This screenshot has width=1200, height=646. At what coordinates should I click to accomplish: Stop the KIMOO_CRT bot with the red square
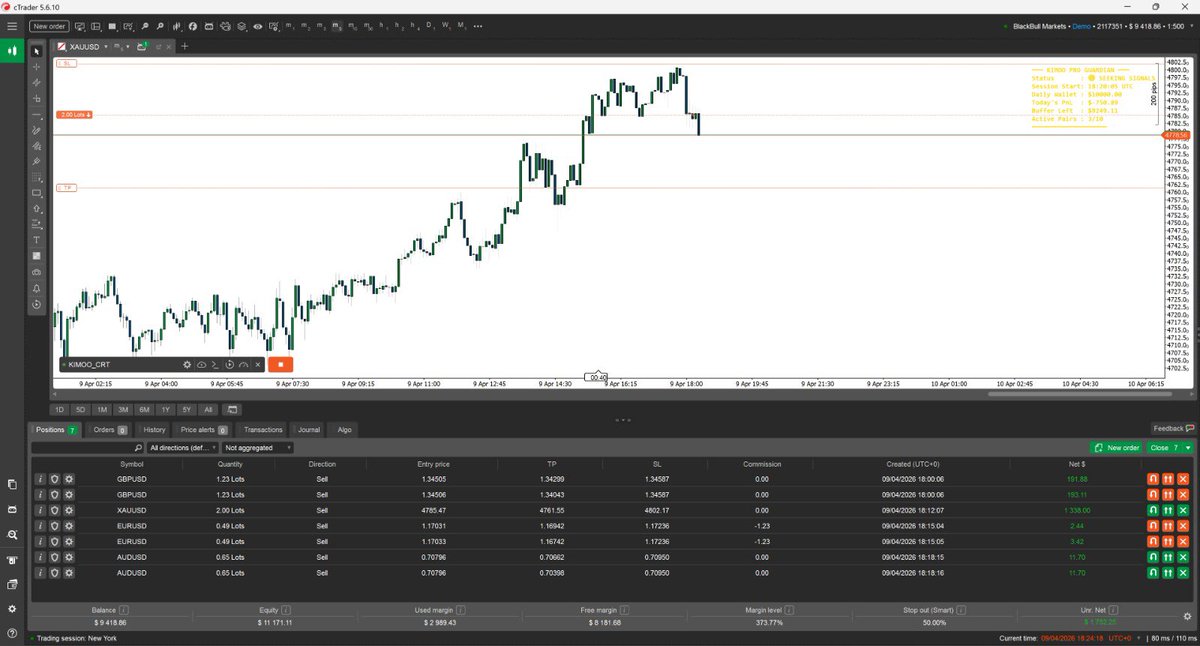(x=280, y=364)
